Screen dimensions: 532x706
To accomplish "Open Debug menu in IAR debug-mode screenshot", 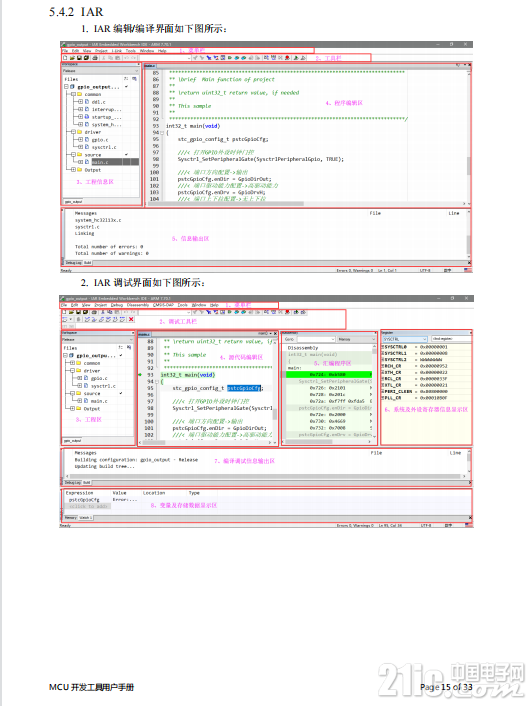I will (x=117, y=305).
